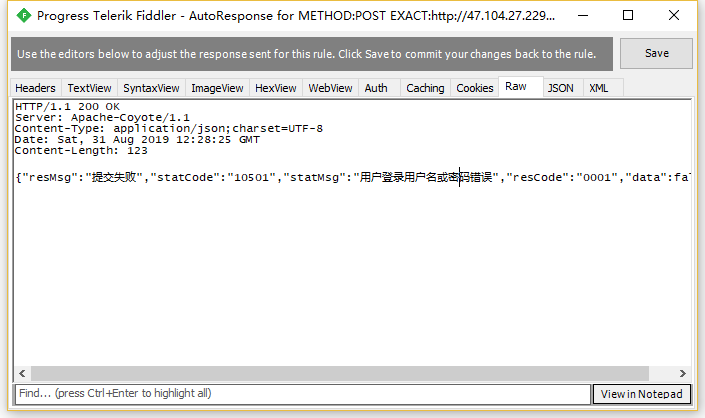
Task: Click the horizontal scrollbar thumb
Action: click(340, 374)
